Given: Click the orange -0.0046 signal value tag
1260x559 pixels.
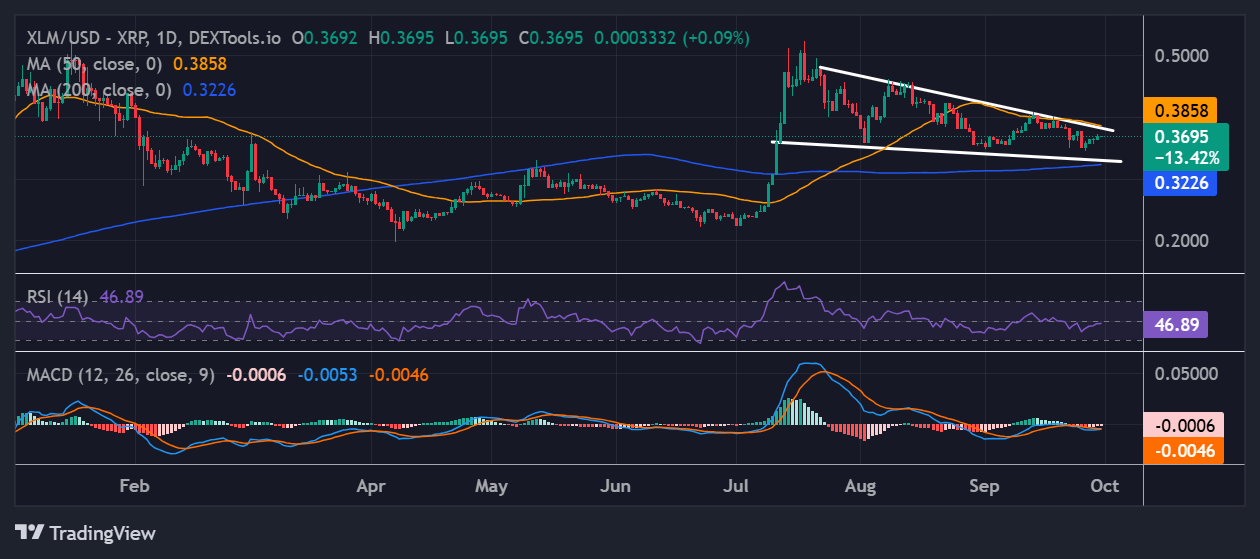Looking at the screenshot, I should [1183, 451].
